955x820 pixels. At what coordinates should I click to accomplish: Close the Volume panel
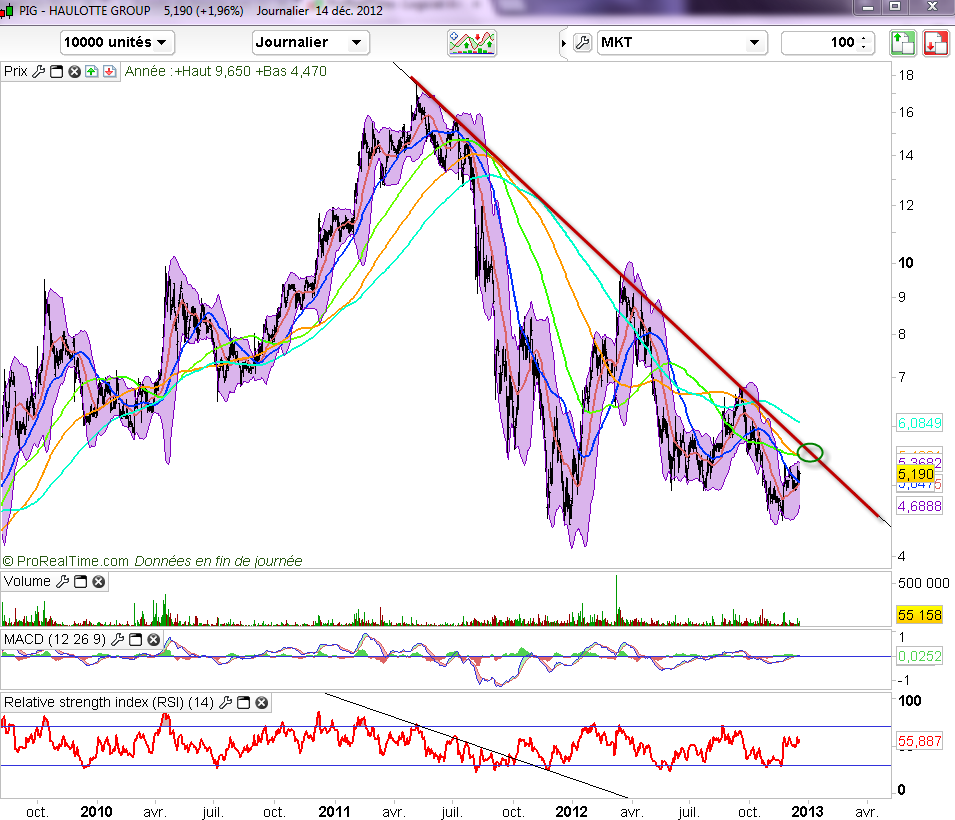point(99,582)
